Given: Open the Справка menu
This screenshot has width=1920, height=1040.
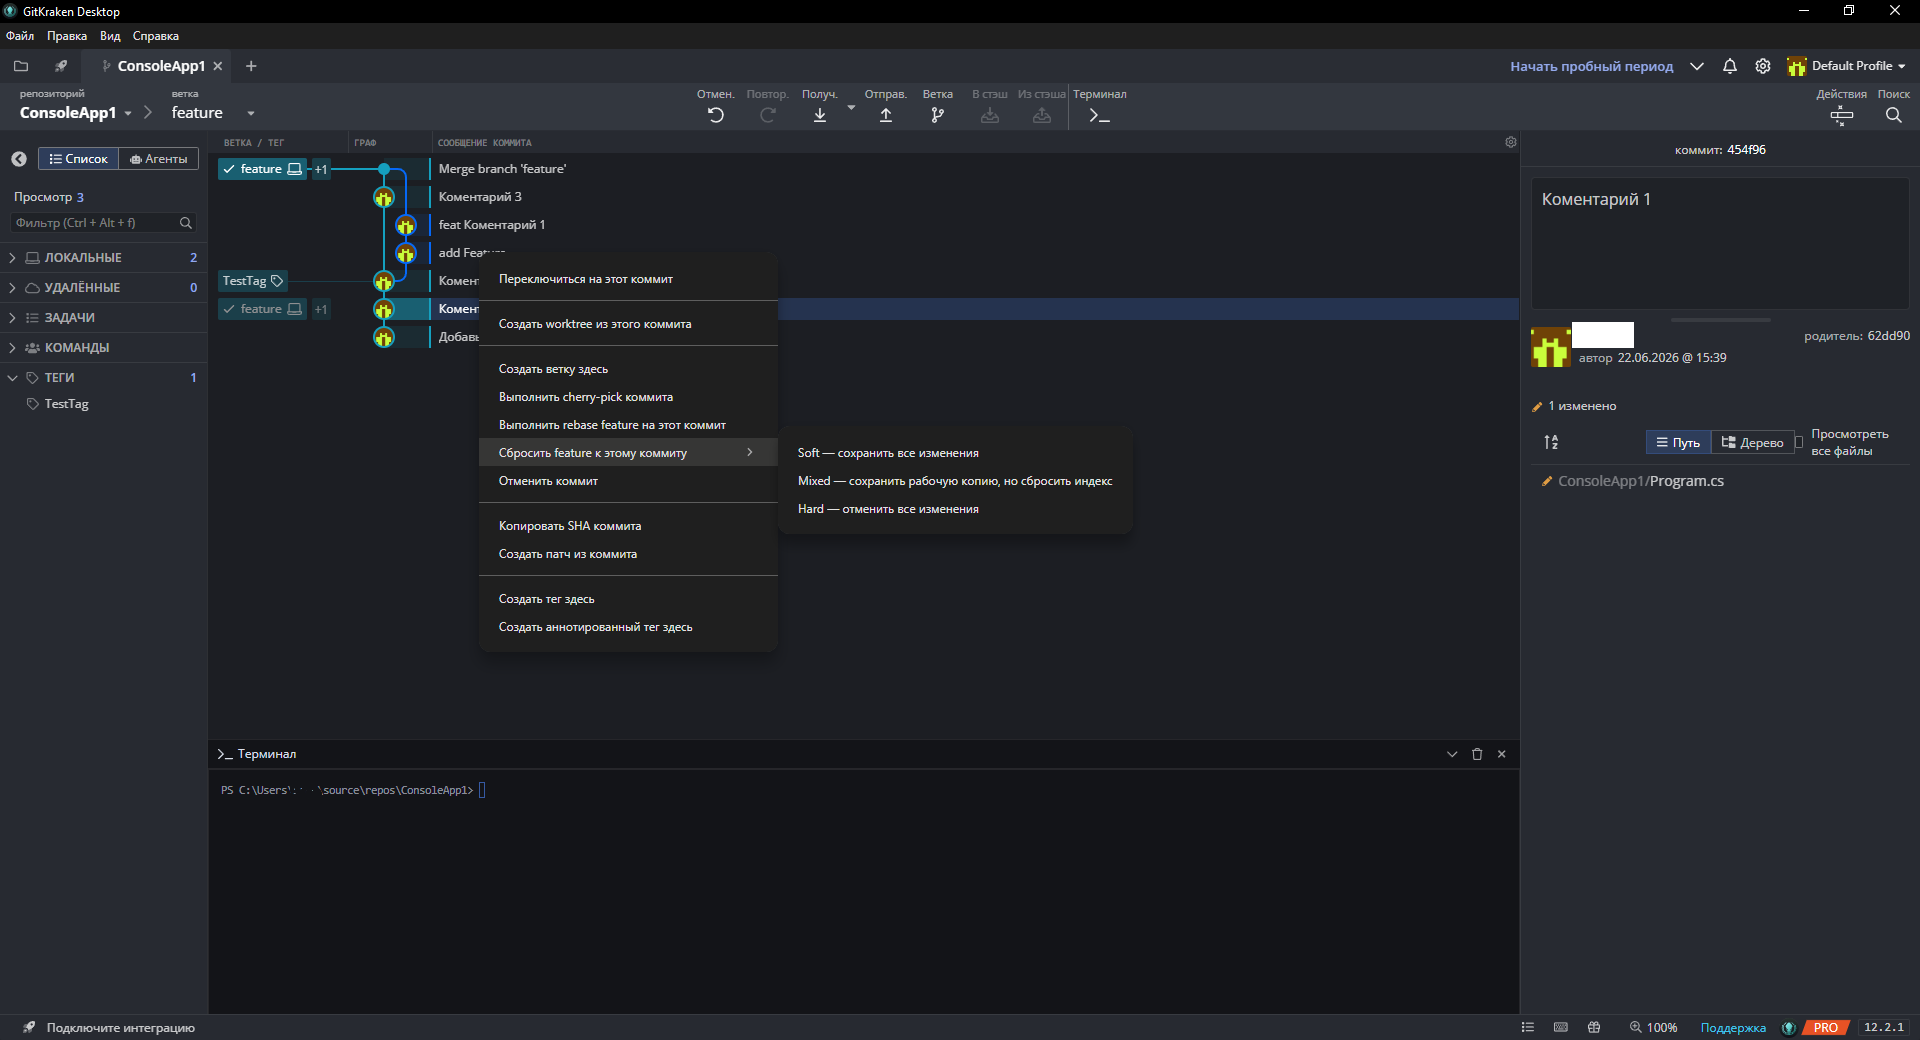Looking at the screenshot, I should coord(156,36).
